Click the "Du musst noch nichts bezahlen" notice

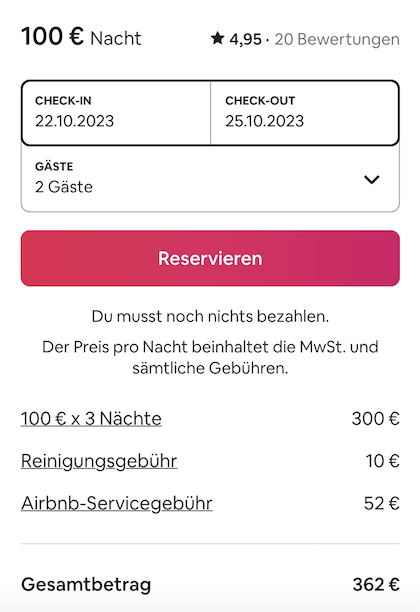click(210, 317)
